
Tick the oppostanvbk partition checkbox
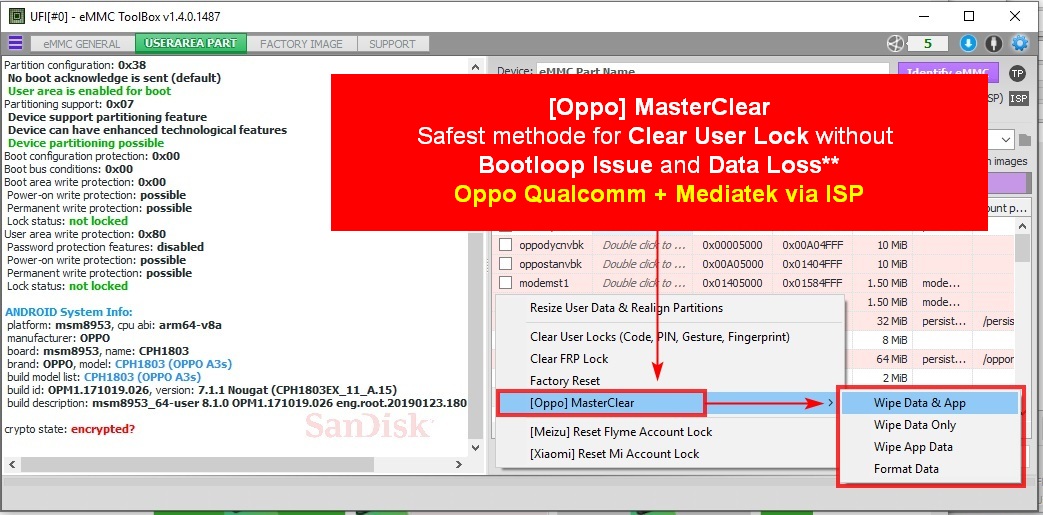pos(506,263)
